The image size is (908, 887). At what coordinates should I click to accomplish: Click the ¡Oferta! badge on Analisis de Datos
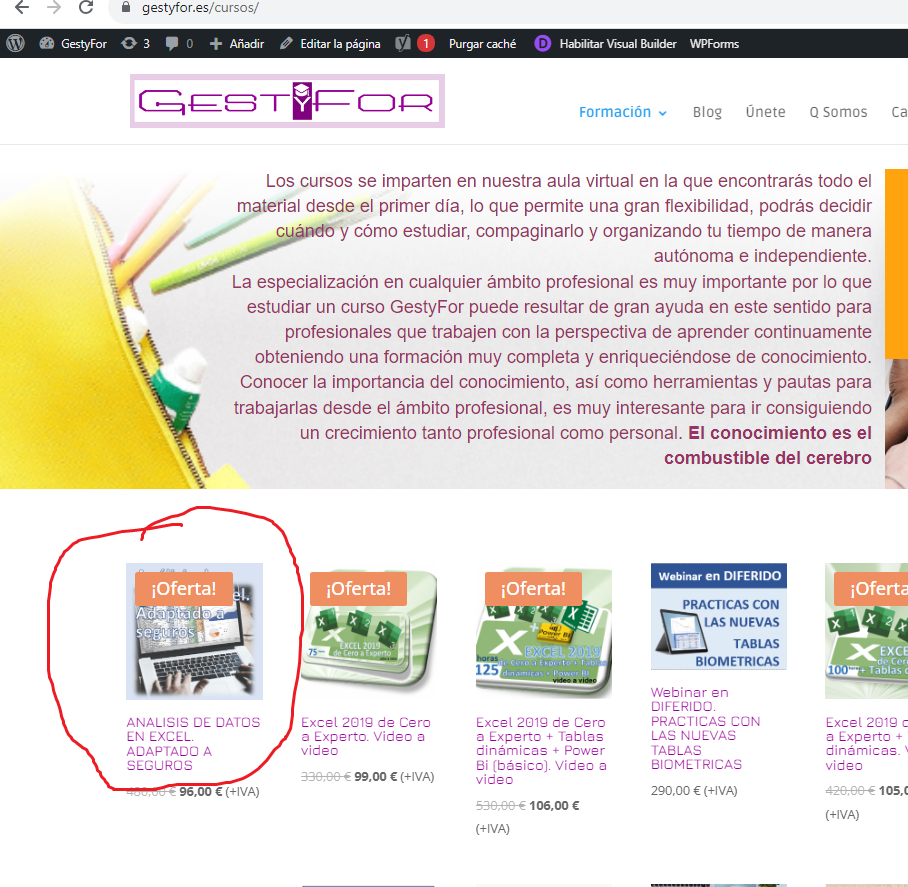(x=184, y=588)
